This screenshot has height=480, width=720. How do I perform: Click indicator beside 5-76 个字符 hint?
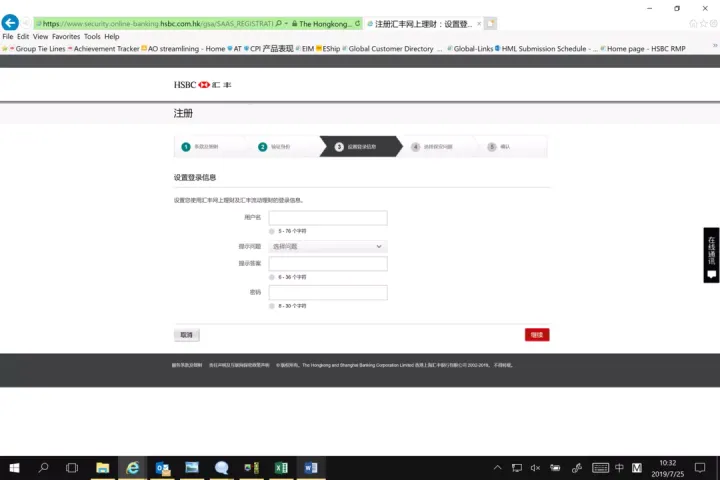pos(272,231)
